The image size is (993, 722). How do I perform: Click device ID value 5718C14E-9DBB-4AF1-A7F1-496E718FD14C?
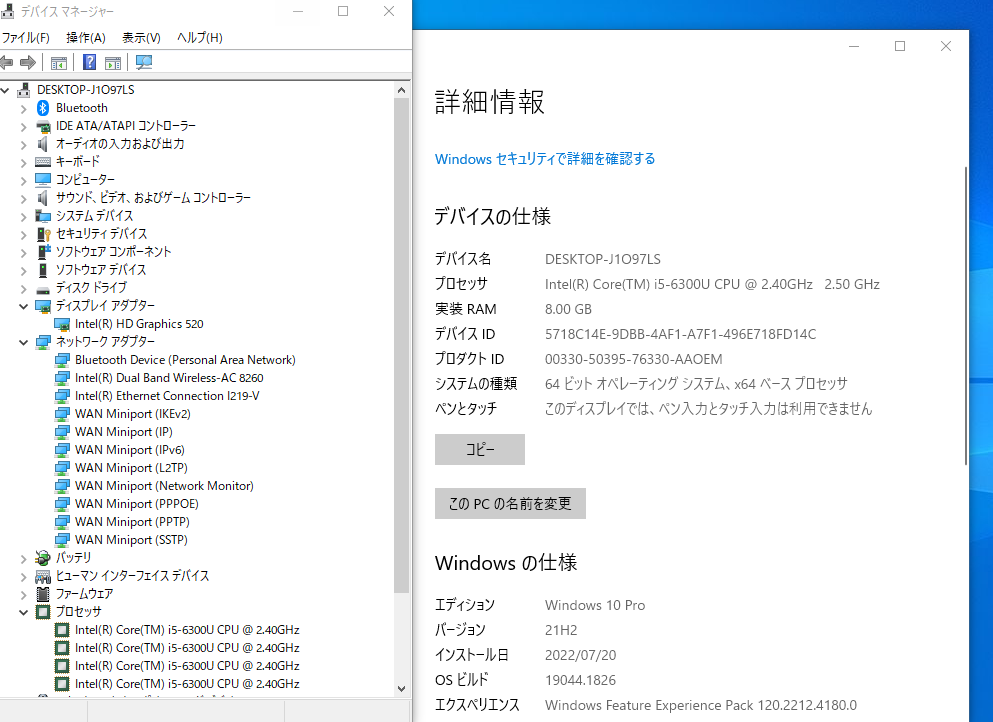[x=680, y=334]
